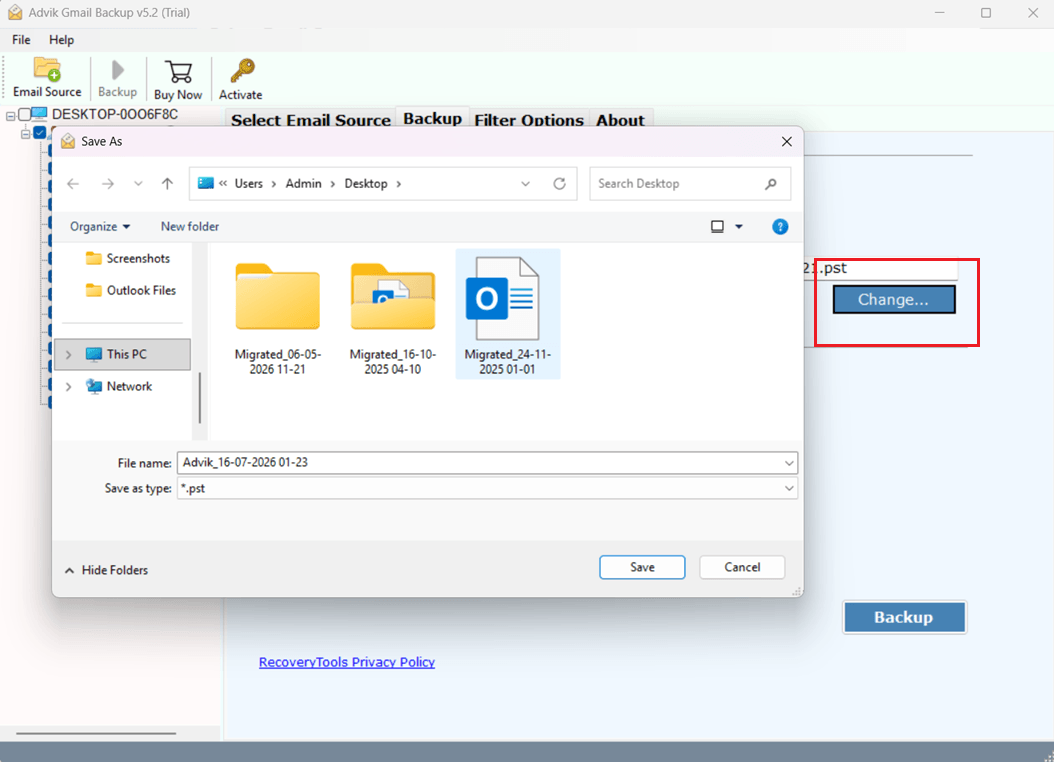Image resolution: width=1054 pixels, height=762 pixels.
Task: Create a New folder
Action: coord(190,226)
